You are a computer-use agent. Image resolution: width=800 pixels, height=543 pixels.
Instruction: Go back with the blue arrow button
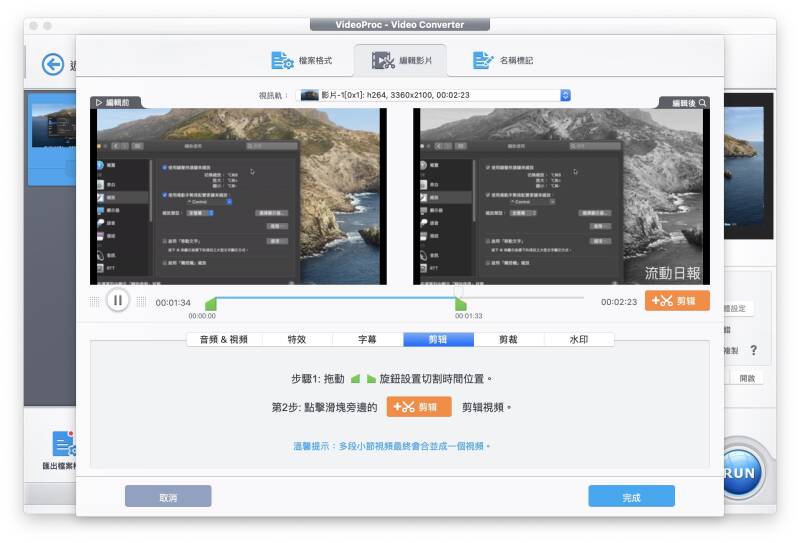click(53, 64)
